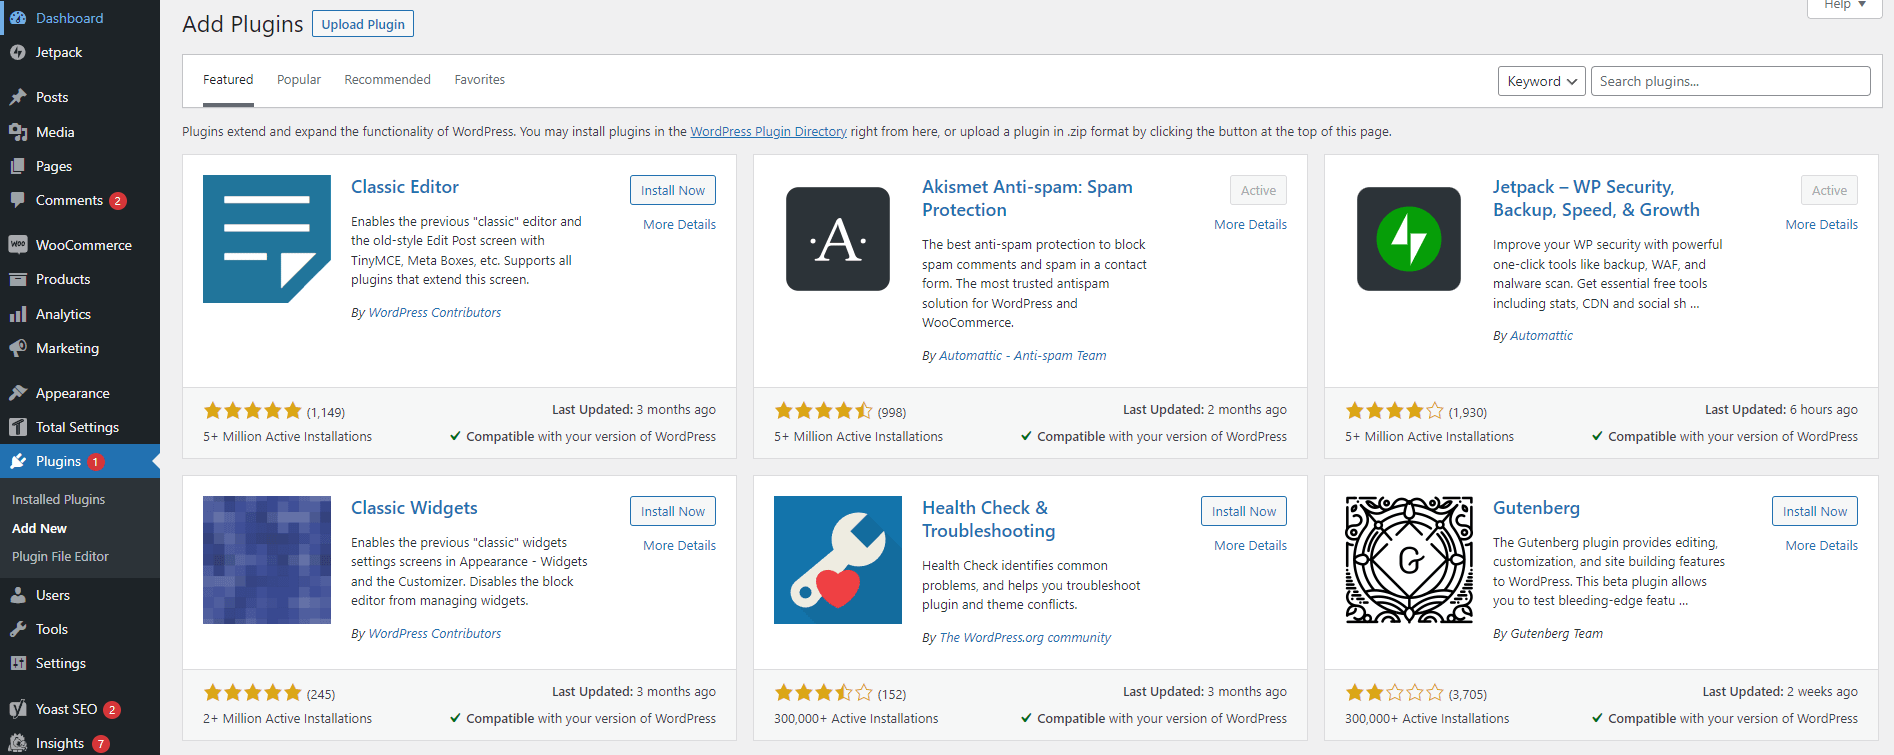Click the Users person icon
The height and width of the screenshot is (755, 1894).
point(18,595)
